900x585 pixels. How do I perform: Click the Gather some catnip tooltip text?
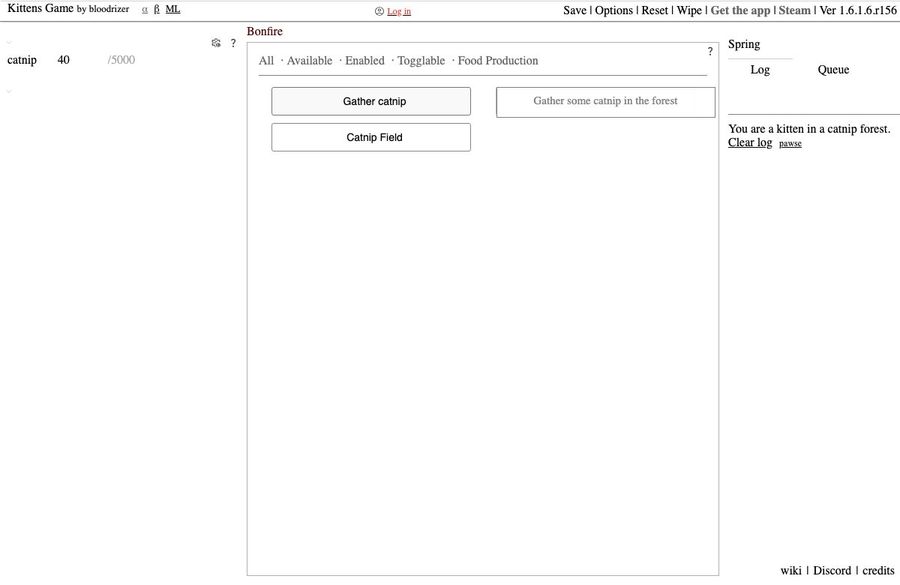pyautogui.click(x=606, y=101)
